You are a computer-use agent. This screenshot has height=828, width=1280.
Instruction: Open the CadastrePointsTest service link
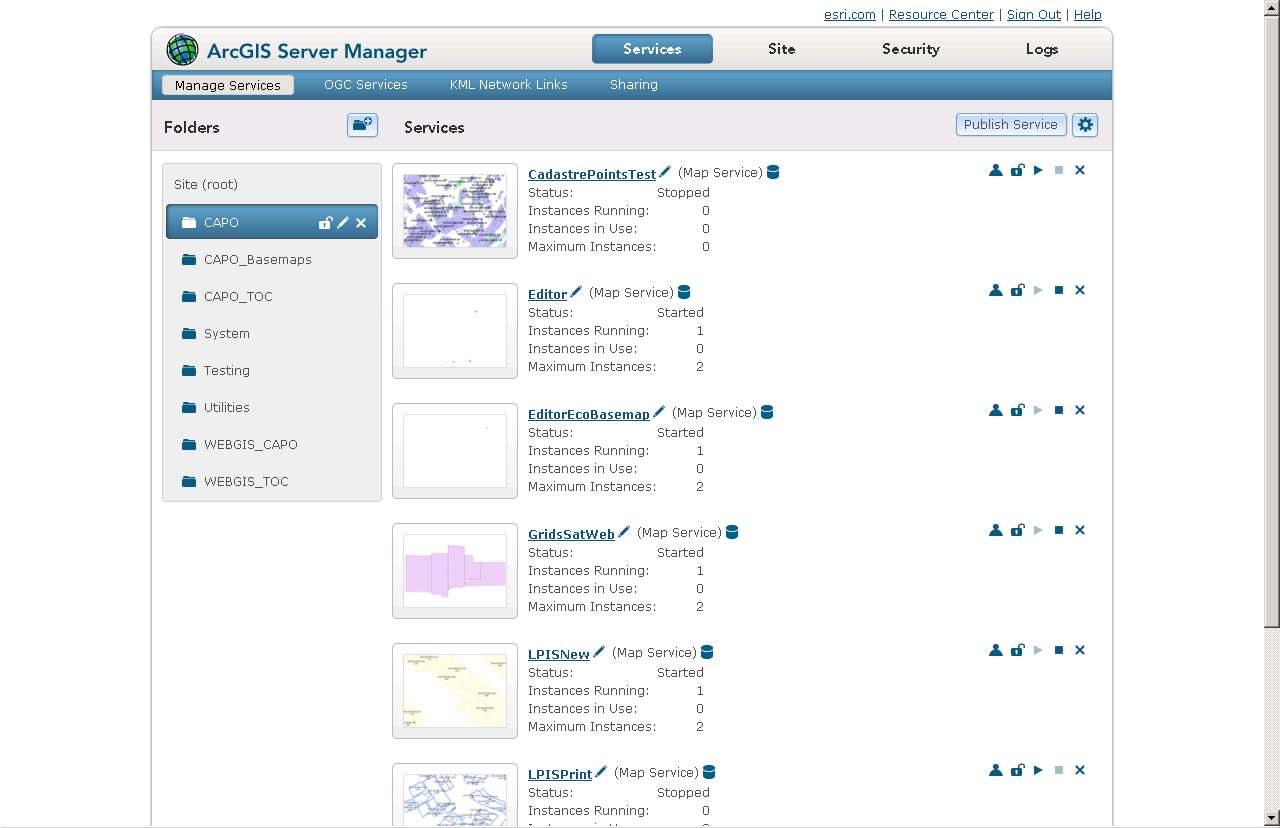(x=592, y=174)
